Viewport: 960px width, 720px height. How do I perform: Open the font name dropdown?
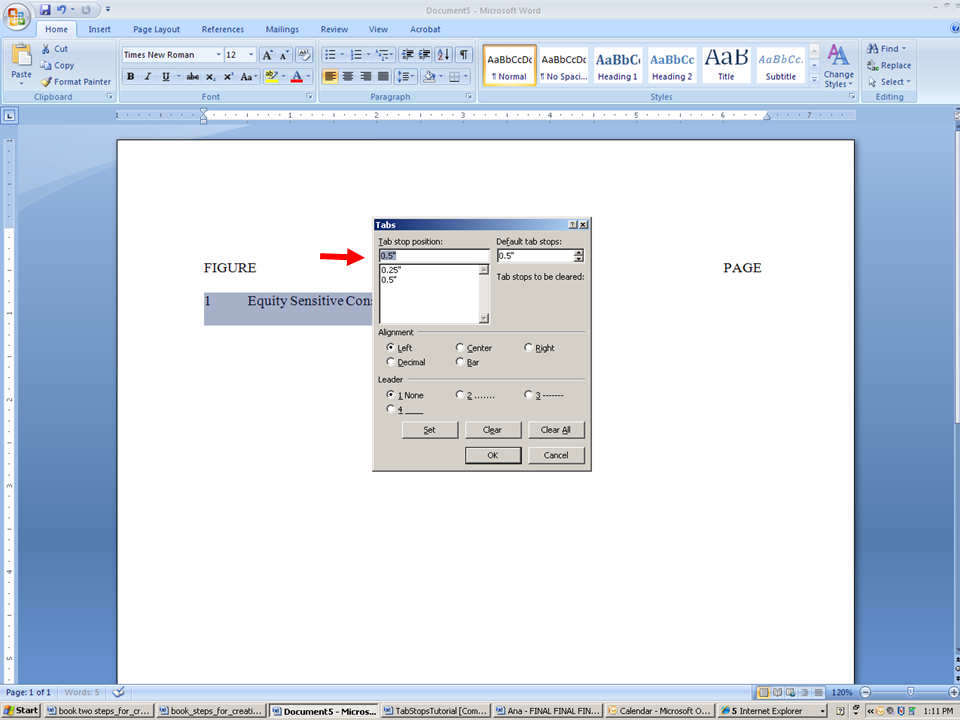point(218,55)
